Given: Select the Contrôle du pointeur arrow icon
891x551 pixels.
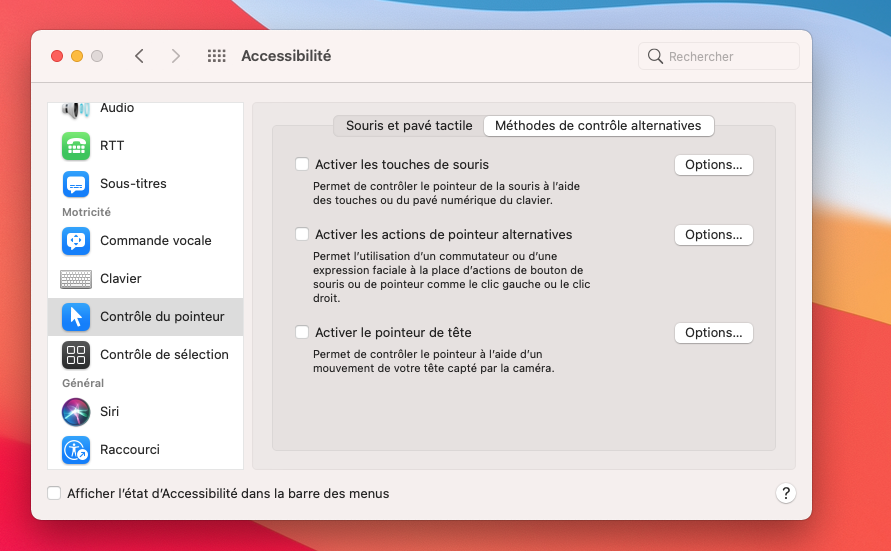Looking at the screenshot, I should coord(76,317).
